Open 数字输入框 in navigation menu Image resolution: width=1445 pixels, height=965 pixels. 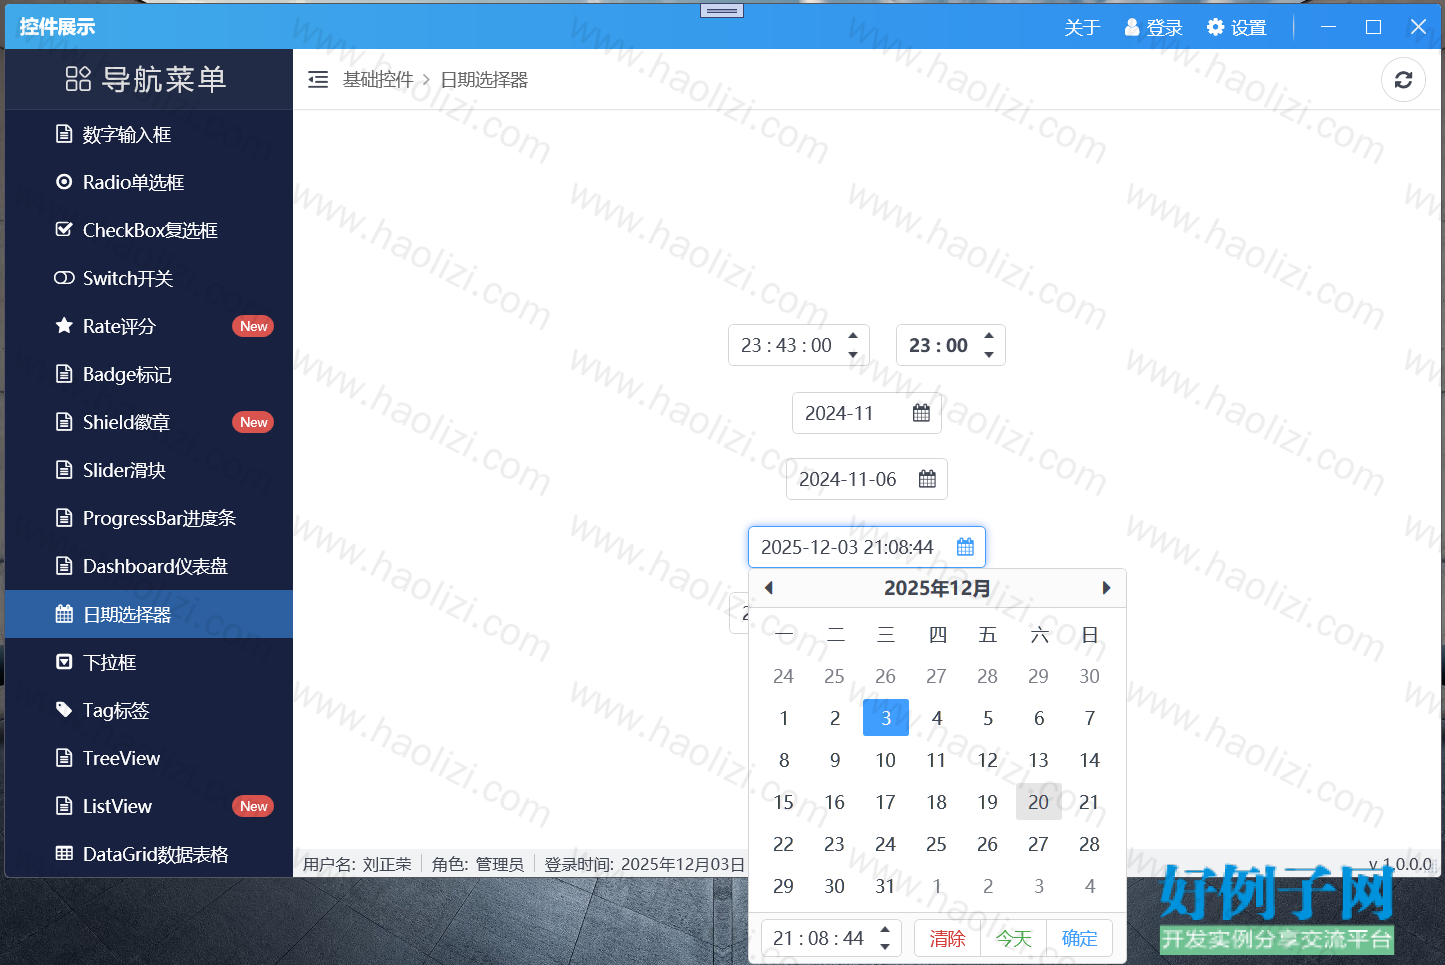click(149, 134)
